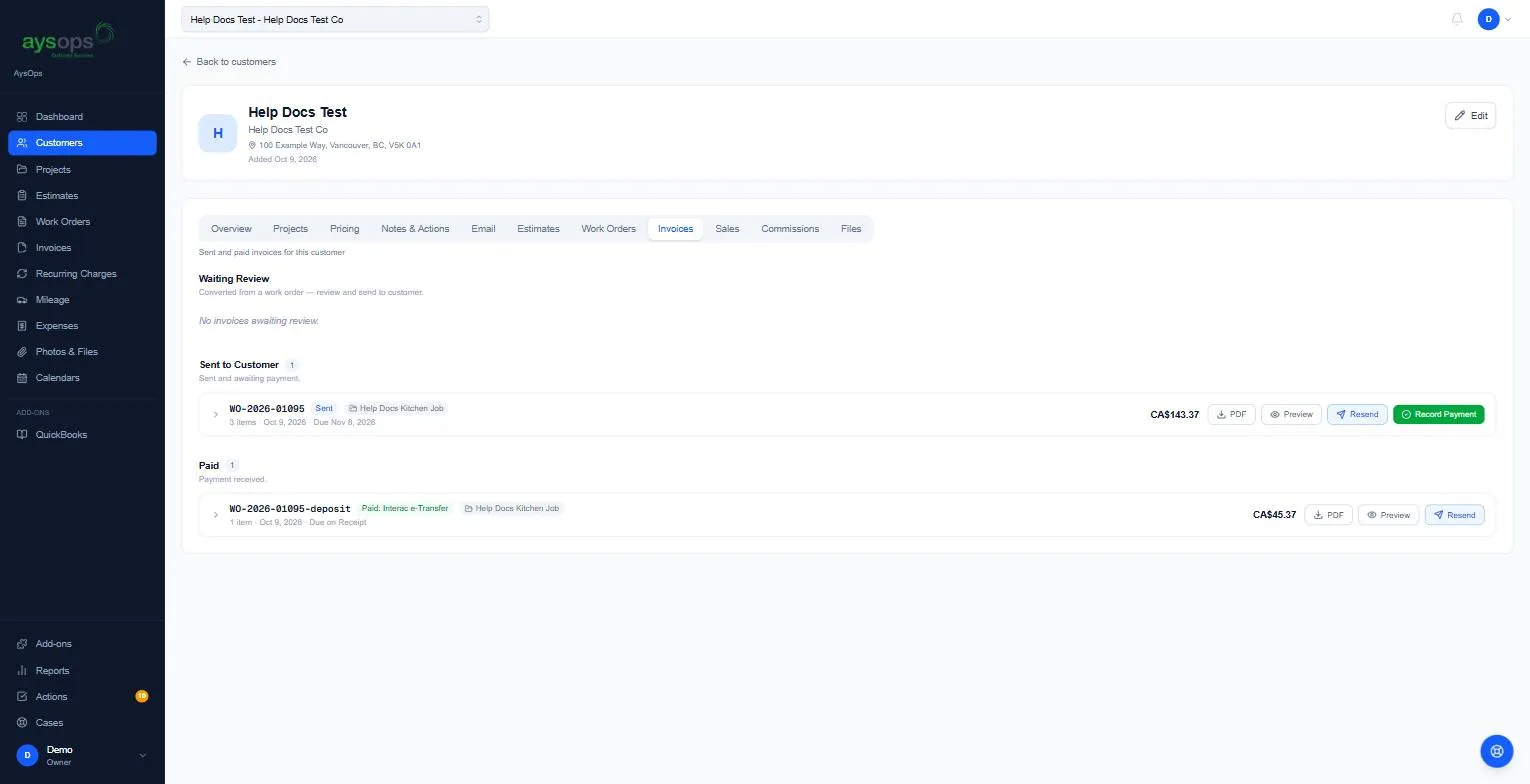The width and height of the screenshot is (1530, 784).
Task: Open the QuickBooks add-on icon
Action: (22, 434)
